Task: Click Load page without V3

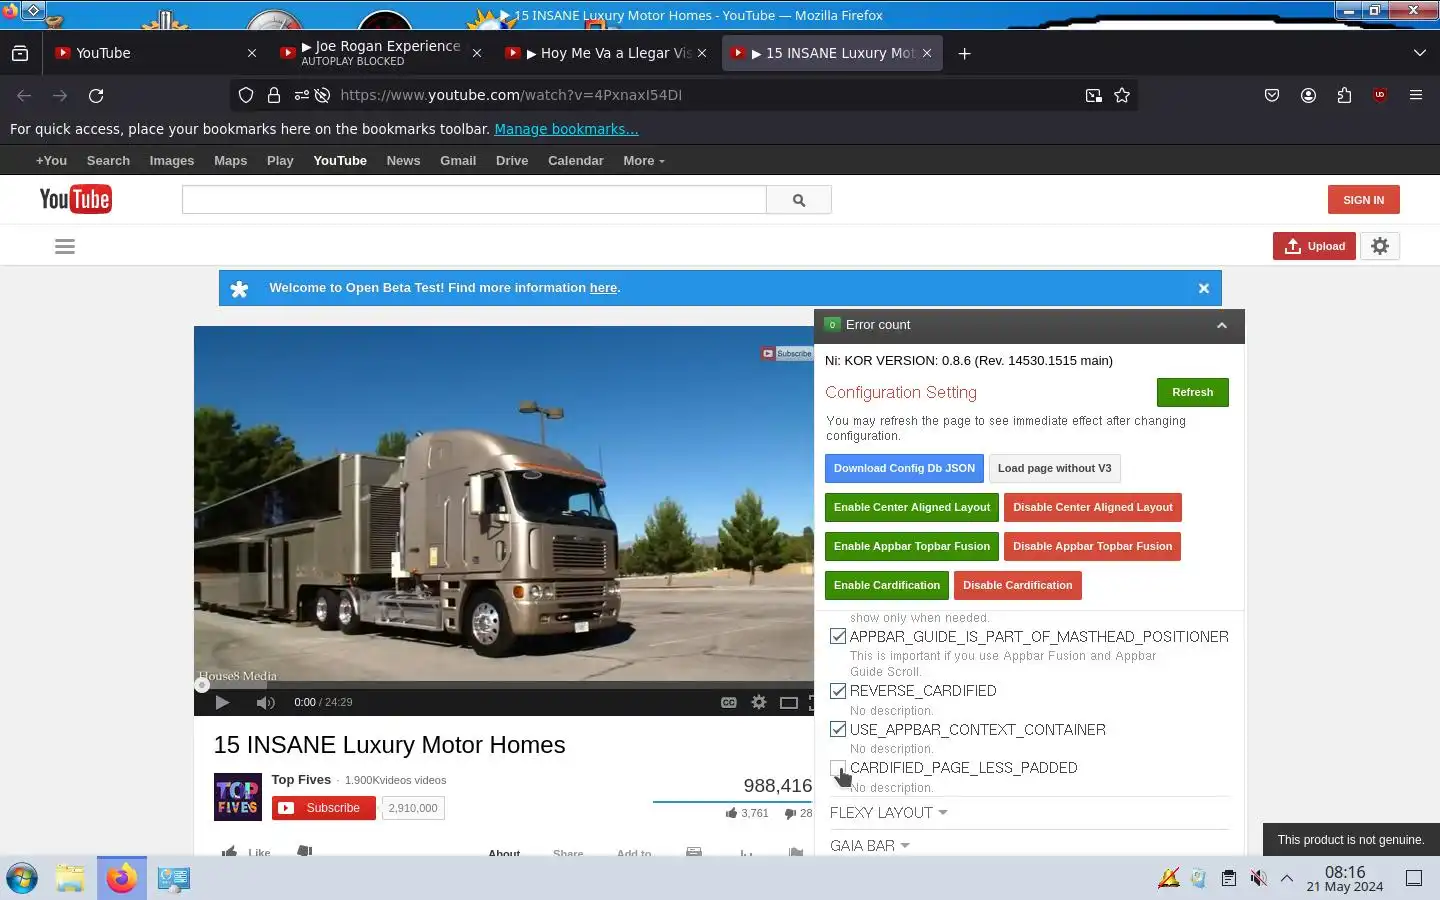Action: (1054, 468)
